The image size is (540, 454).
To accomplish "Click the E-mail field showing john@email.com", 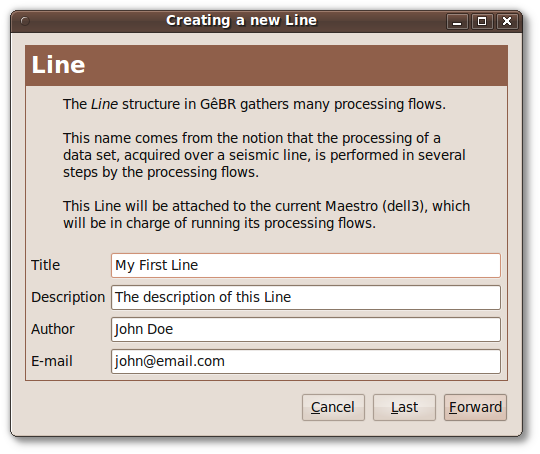I will pos(306,361).
